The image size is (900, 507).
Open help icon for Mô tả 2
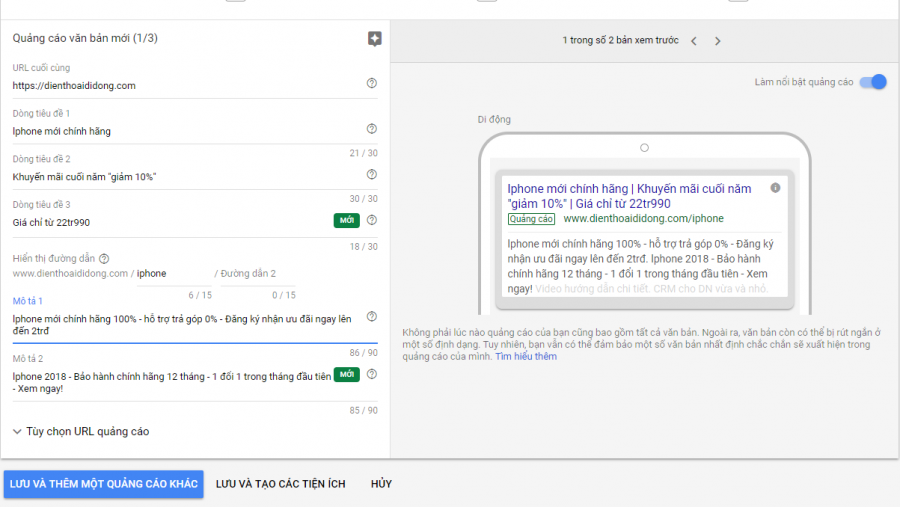[x=372, y=374]
